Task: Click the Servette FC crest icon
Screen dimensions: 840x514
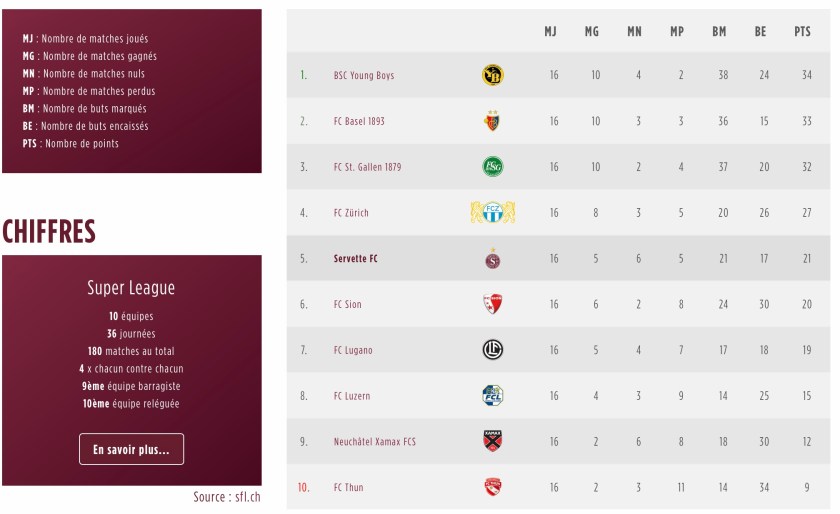Action: click(x=492, y=259)
